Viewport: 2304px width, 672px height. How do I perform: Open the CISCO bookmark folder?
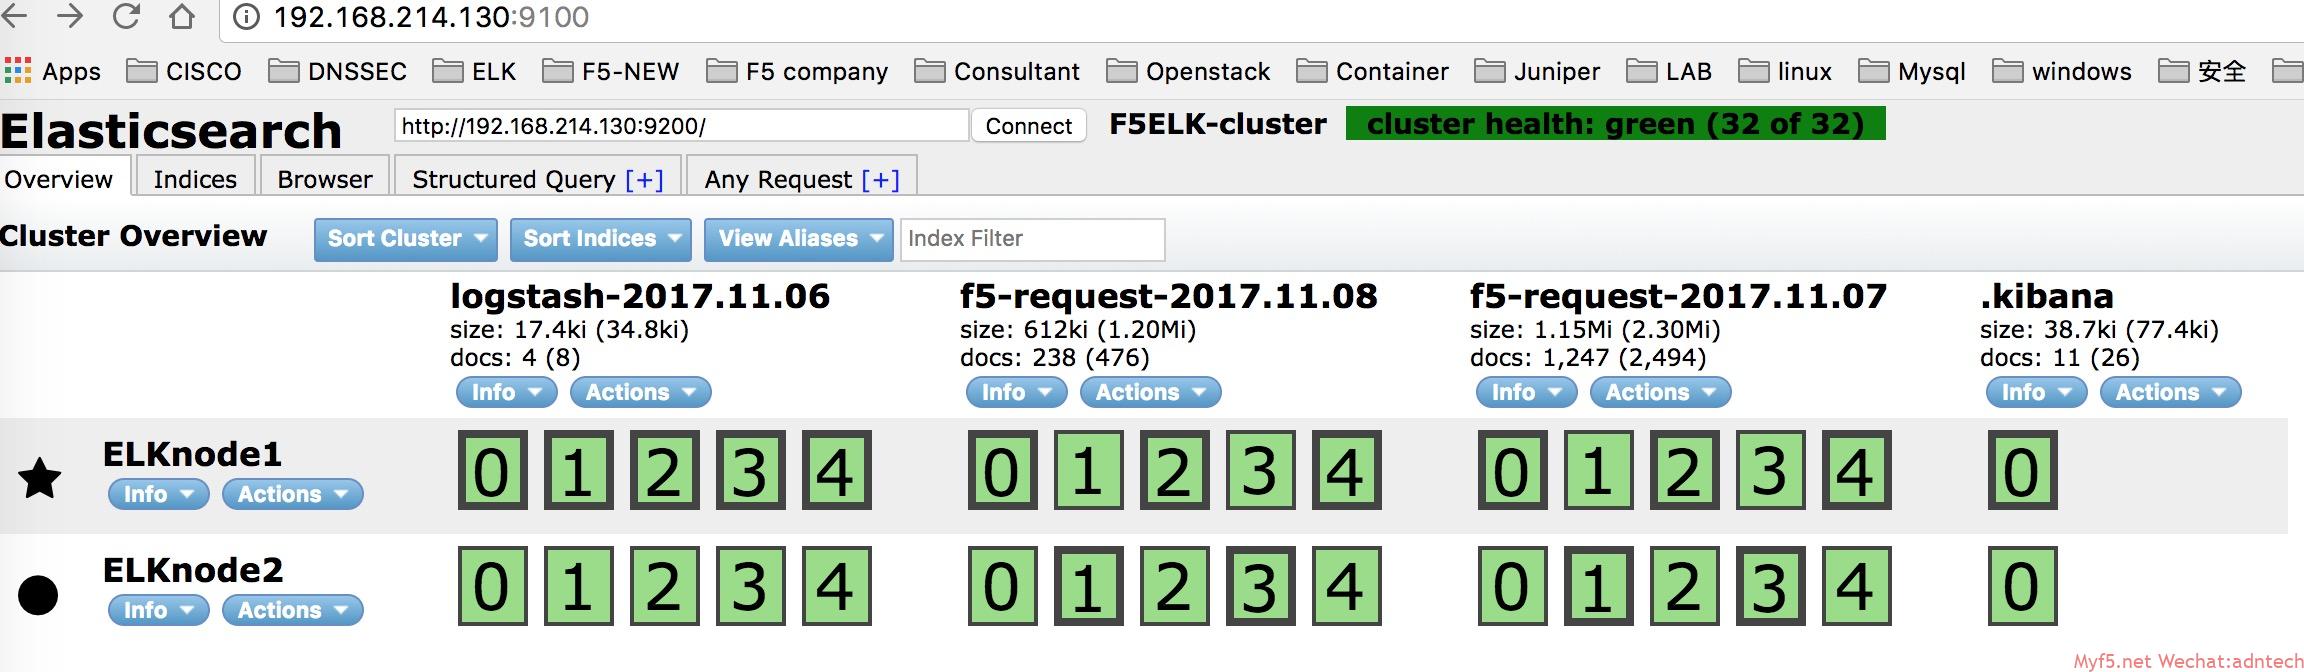(184, 71)
